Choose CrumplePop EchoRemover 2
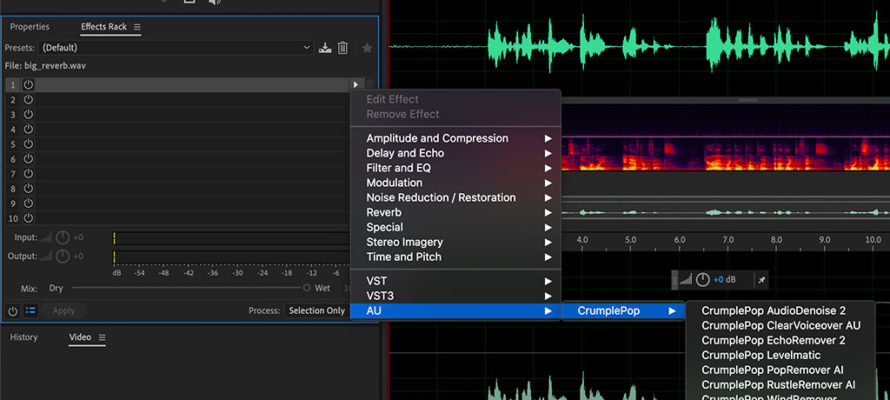This screenshot has height=400, width=890. coord(780,340)
